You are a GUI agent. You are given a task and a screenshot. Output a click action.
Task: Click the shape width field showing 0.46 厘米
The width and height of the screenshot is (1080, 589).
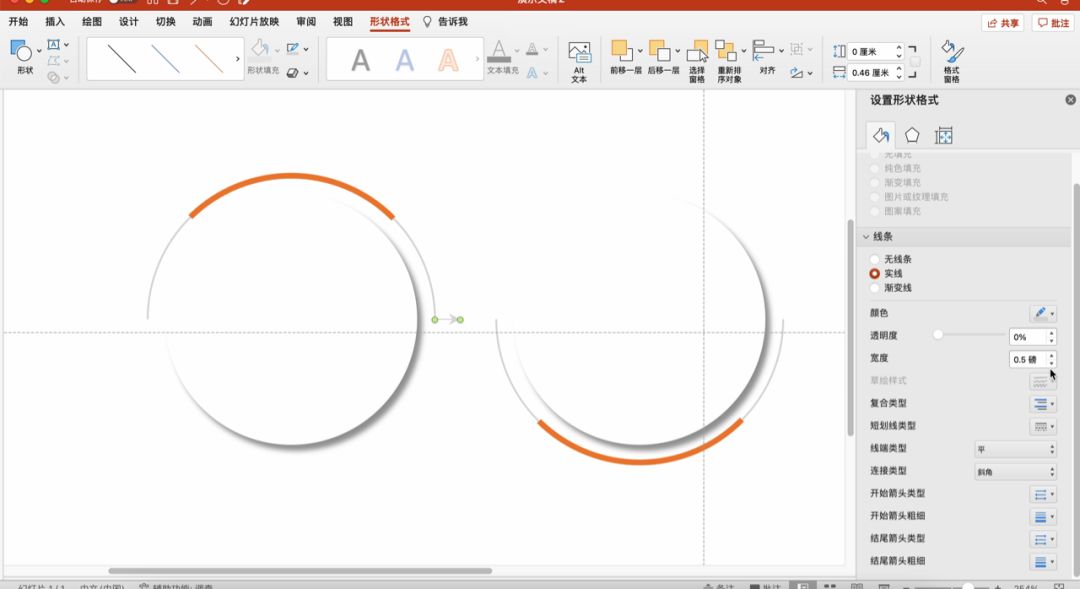coord(871,72)
